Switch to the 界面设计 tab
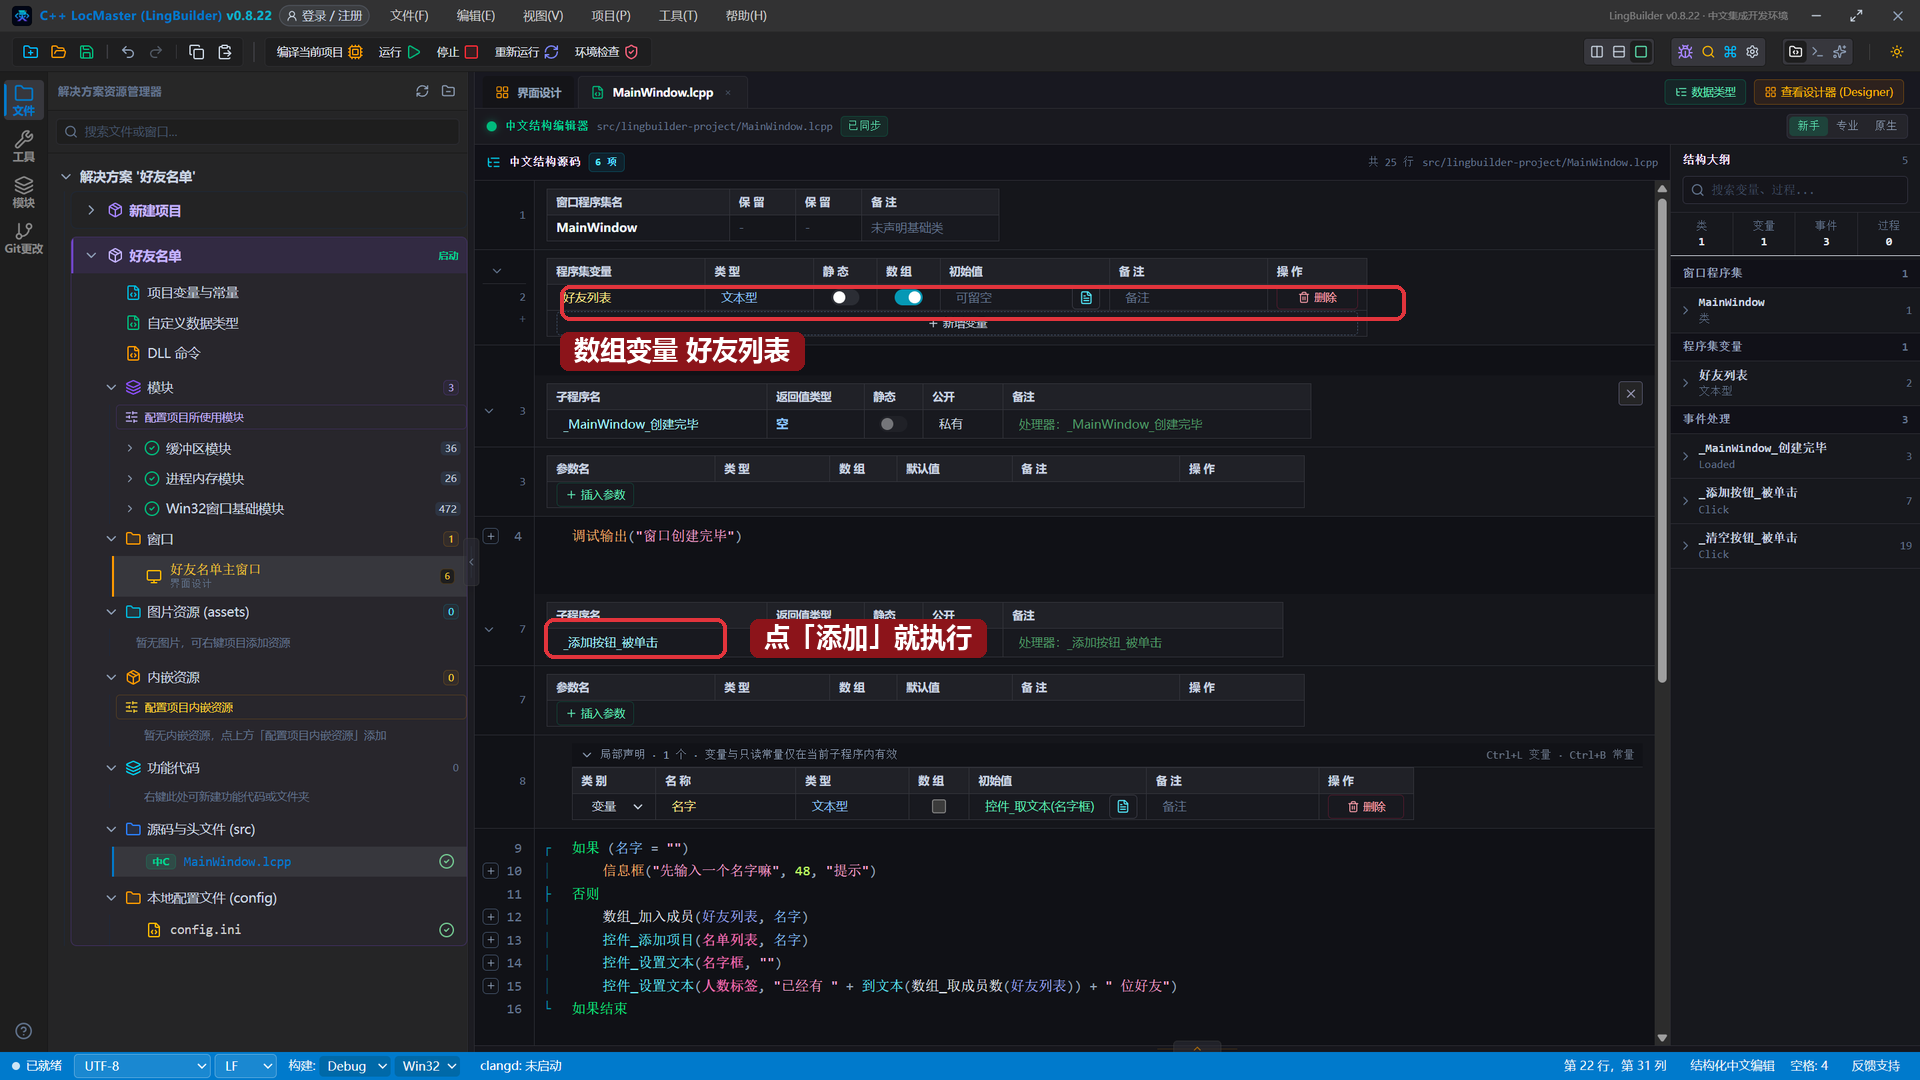The height and width of the screenshot is (1080, 1920). coord(529,92)
